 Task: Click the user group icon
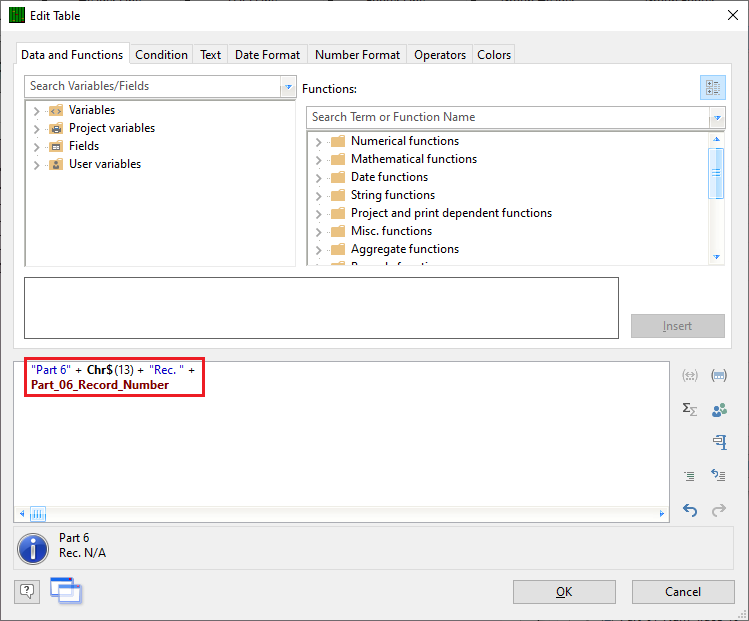click(719, 410)
